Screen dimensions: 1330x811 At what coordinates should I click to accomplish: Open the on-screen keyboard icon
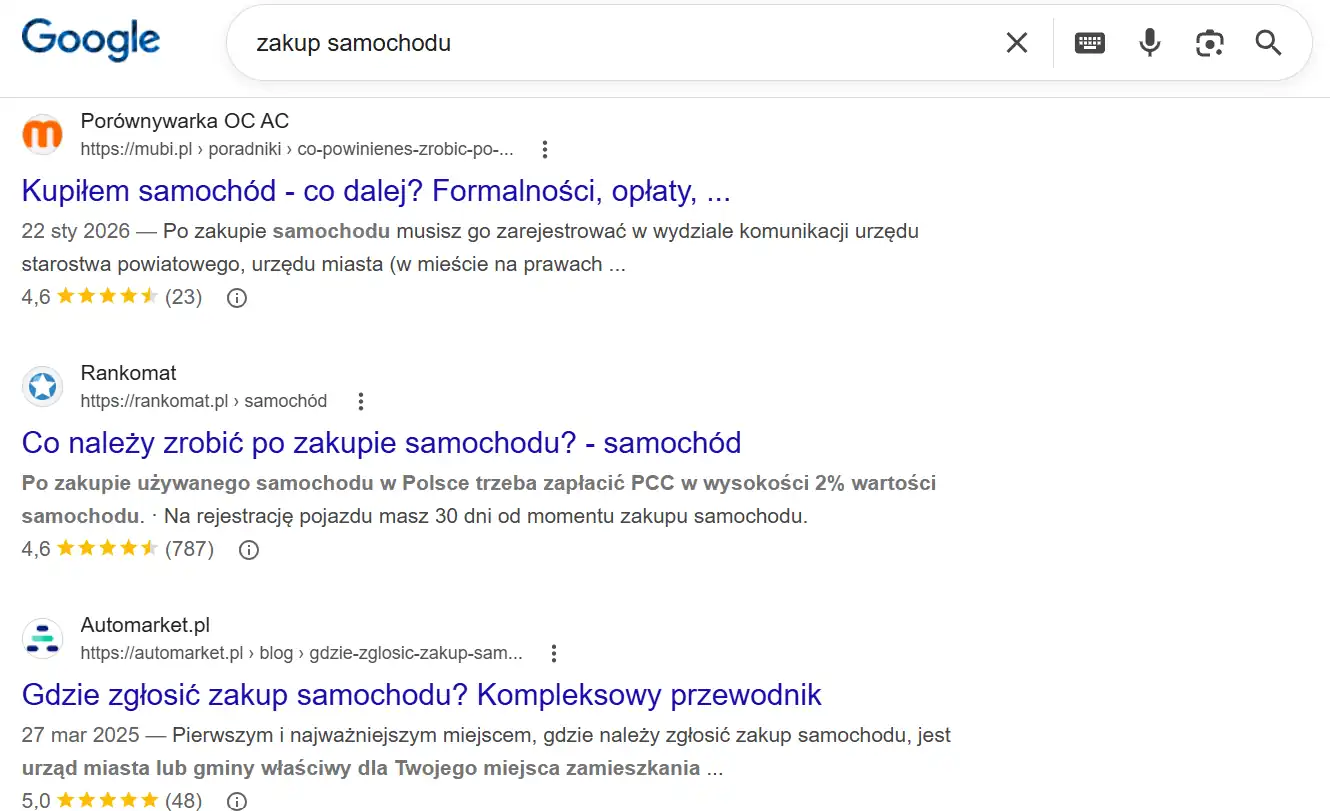coord(1089,42)
